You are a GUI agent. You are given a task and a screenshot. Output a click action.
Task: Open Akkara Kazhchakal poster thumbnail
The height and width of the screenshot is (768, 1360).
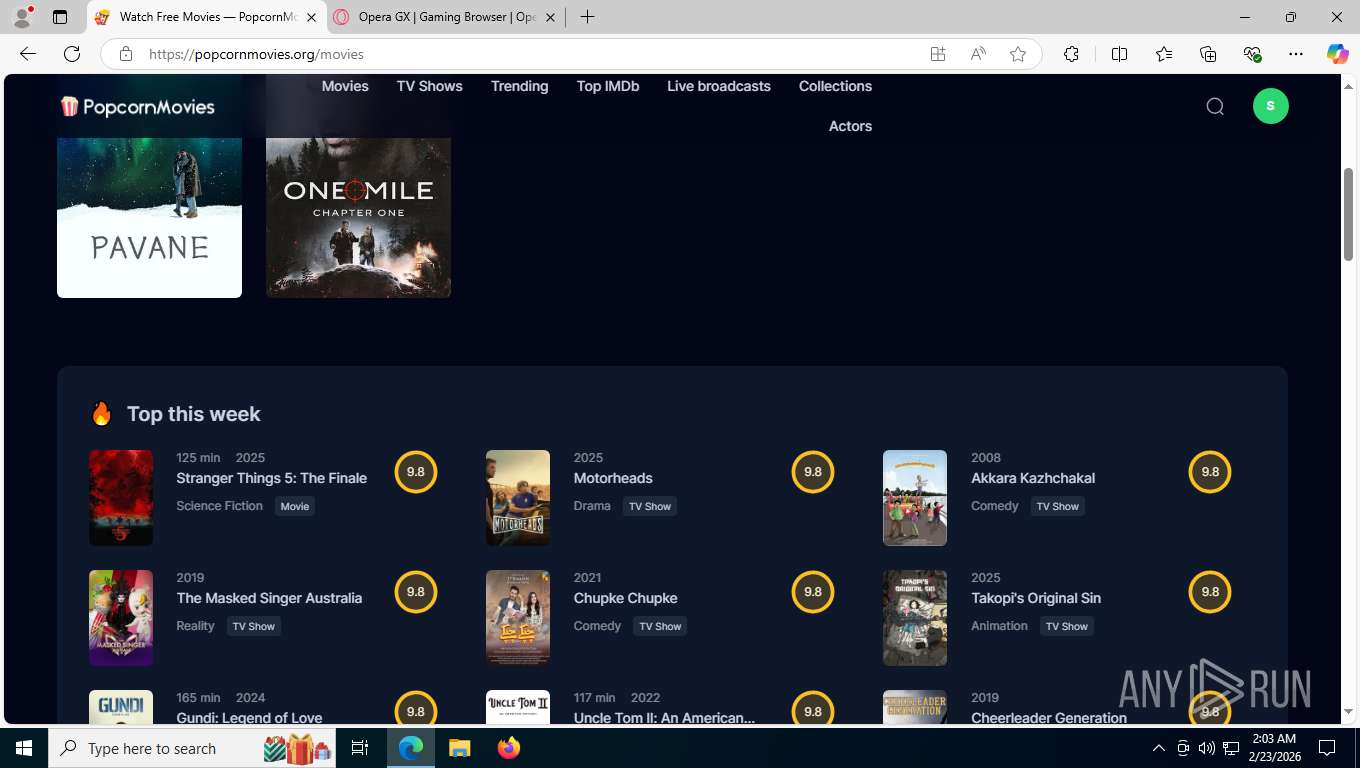pos(915,498)
